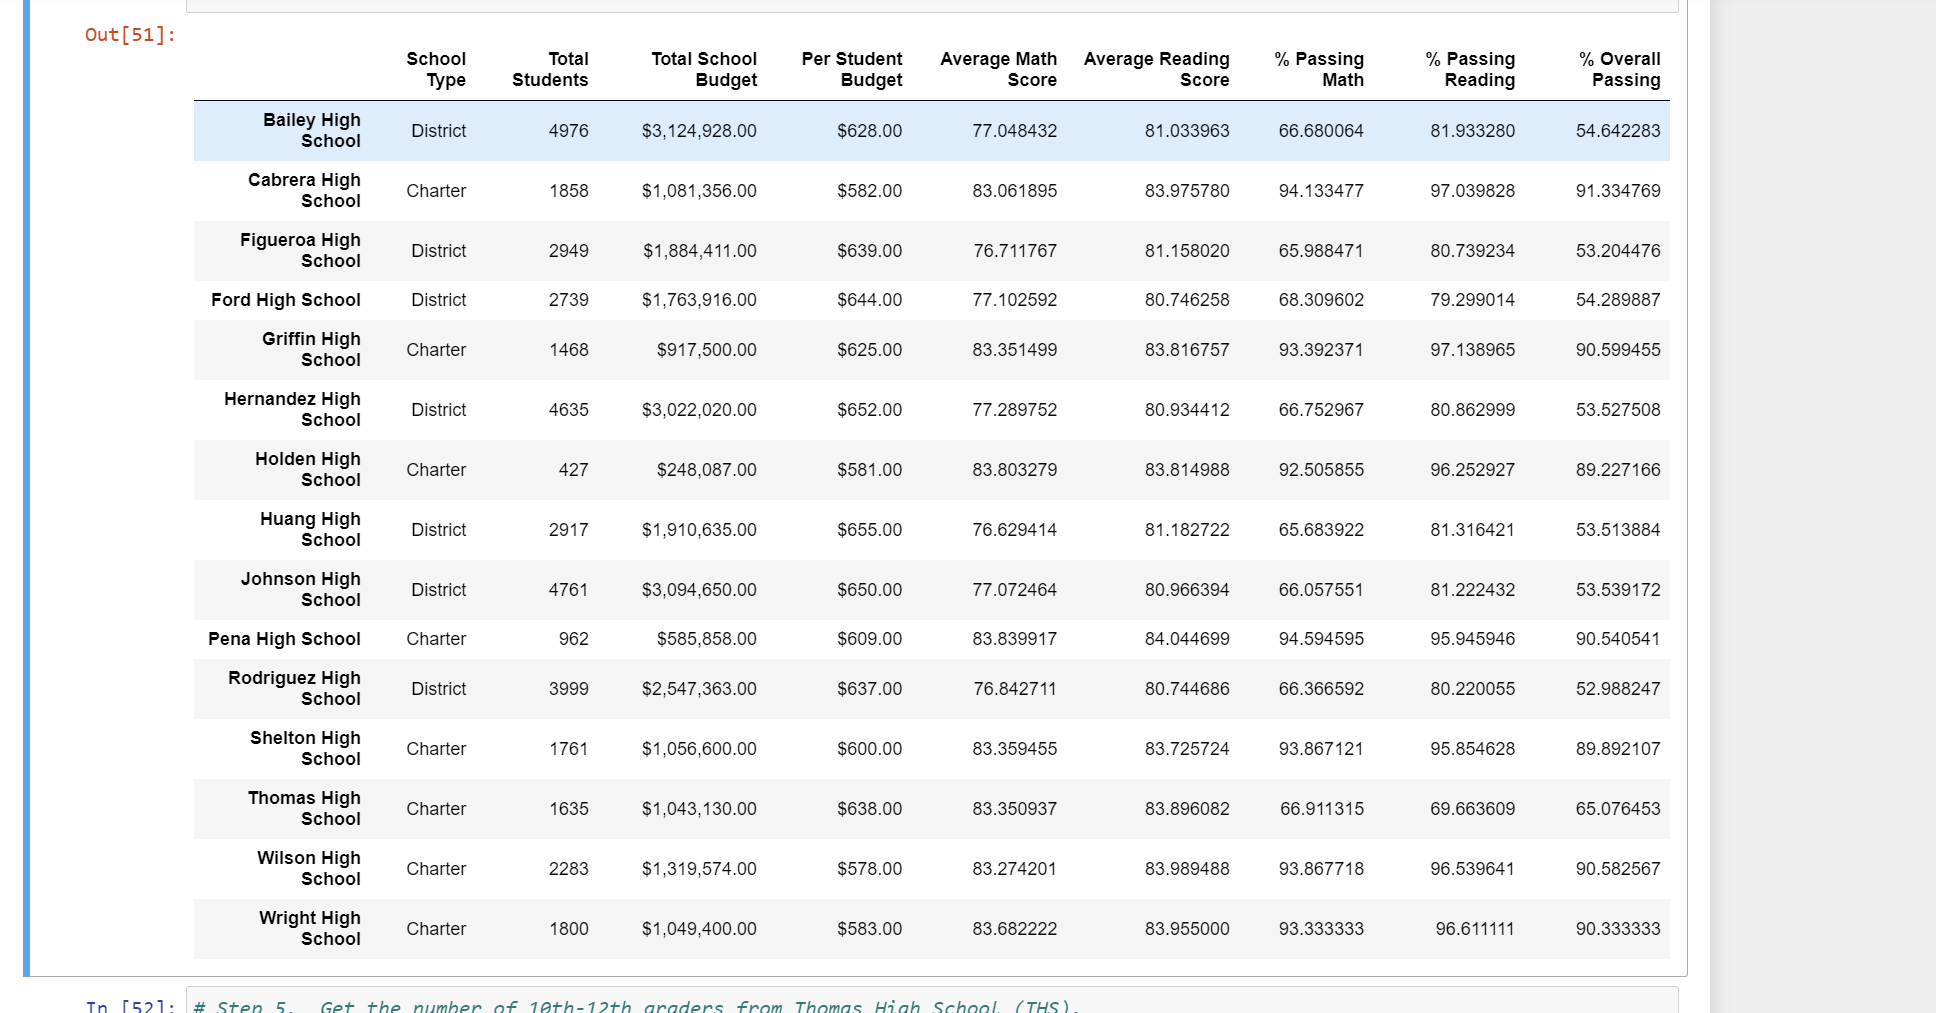
Task: Click the % Passing Reading column header
Action: (1470, 69)
